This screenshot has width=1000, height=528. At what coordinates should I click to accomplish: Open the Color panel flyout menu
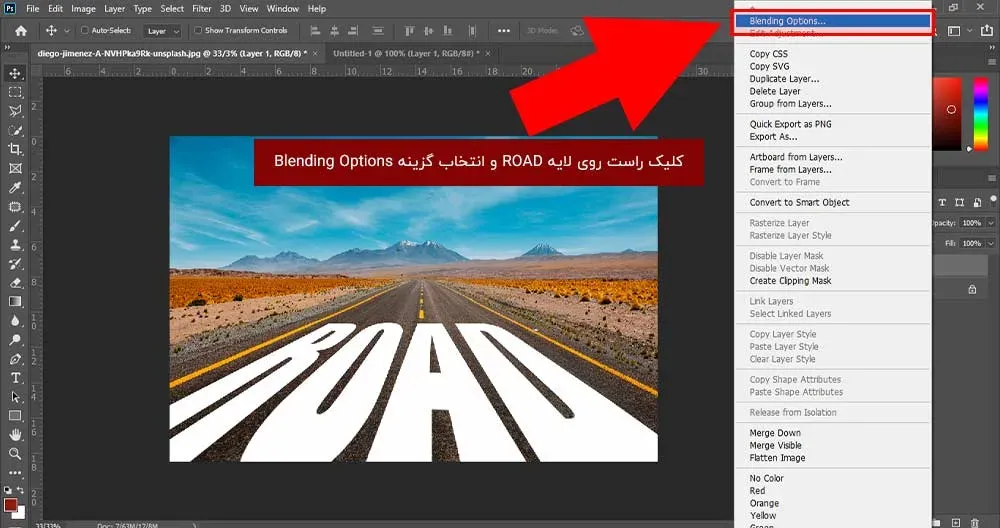pos(992,62)
